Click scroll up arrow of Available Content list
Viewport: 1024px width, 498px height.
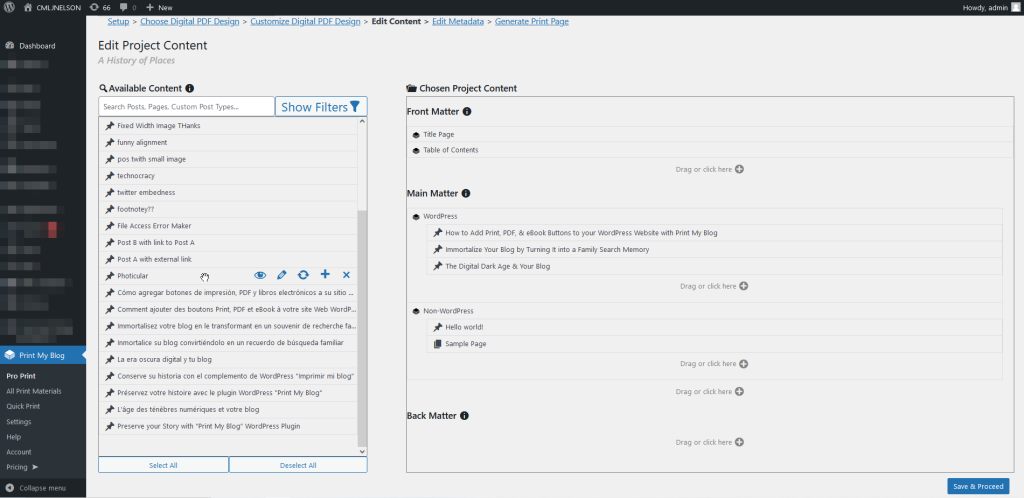point(362,121)
